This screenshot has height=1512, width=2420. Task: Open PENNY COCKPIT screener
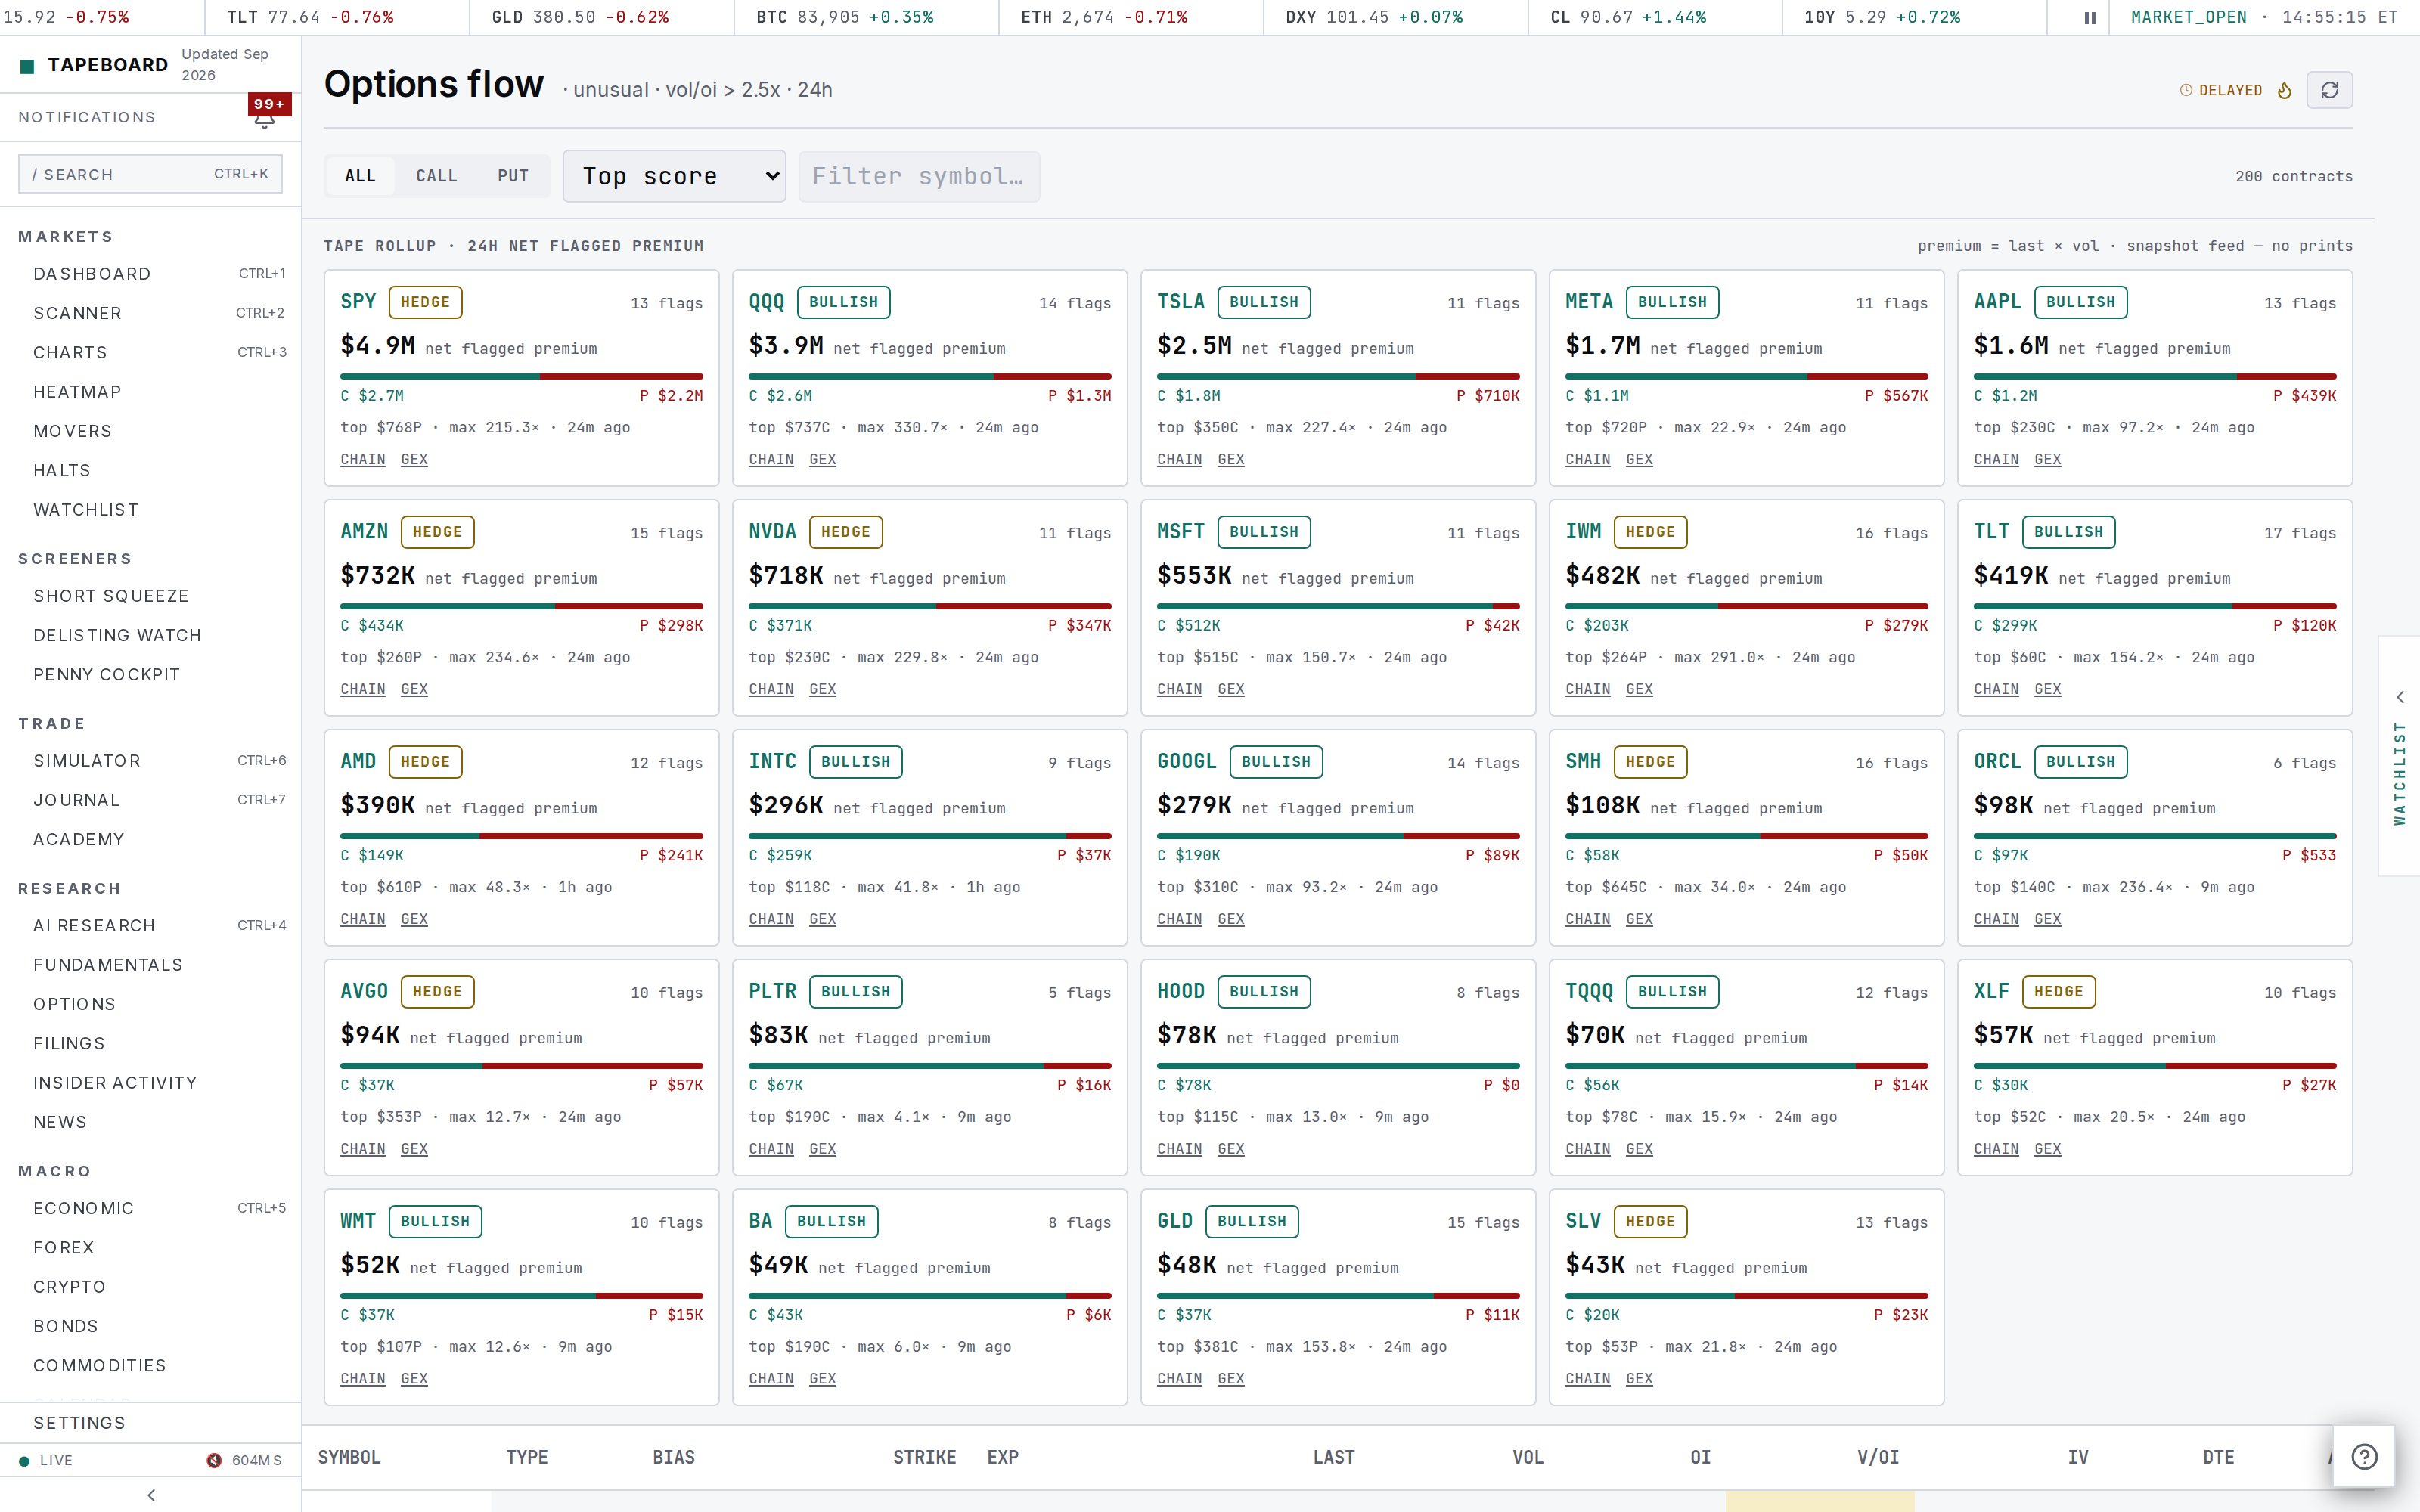pyautogui.click(x=150, y=675)
